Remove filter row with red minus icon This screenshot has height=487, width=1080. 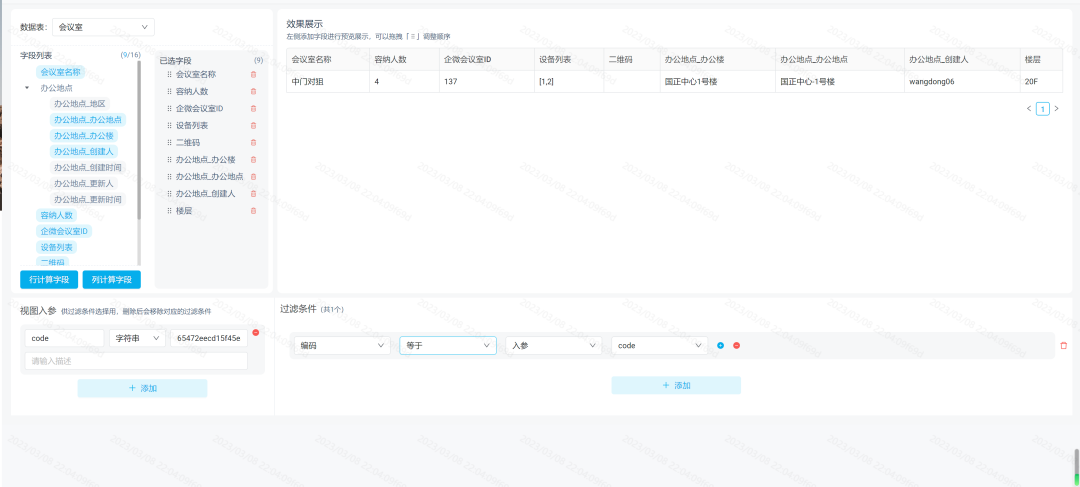tap(736, 346)
